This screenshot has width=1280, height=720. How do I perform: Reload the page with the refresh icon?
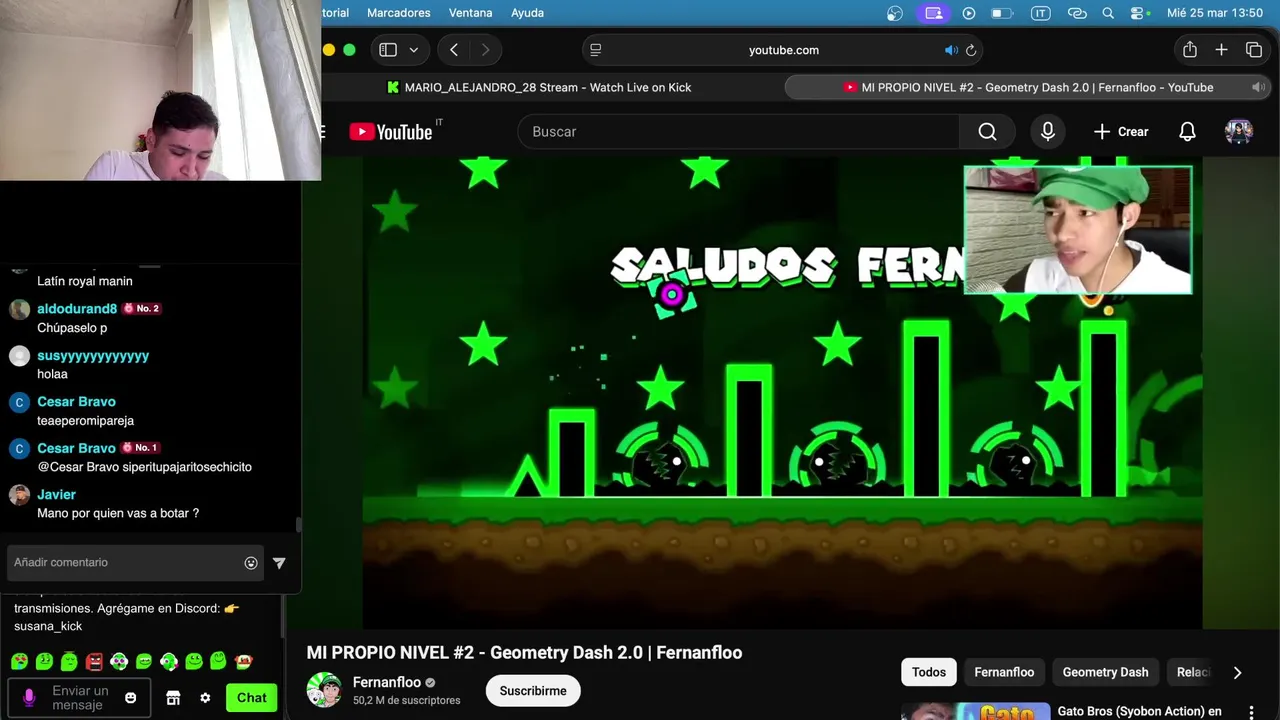970,50
